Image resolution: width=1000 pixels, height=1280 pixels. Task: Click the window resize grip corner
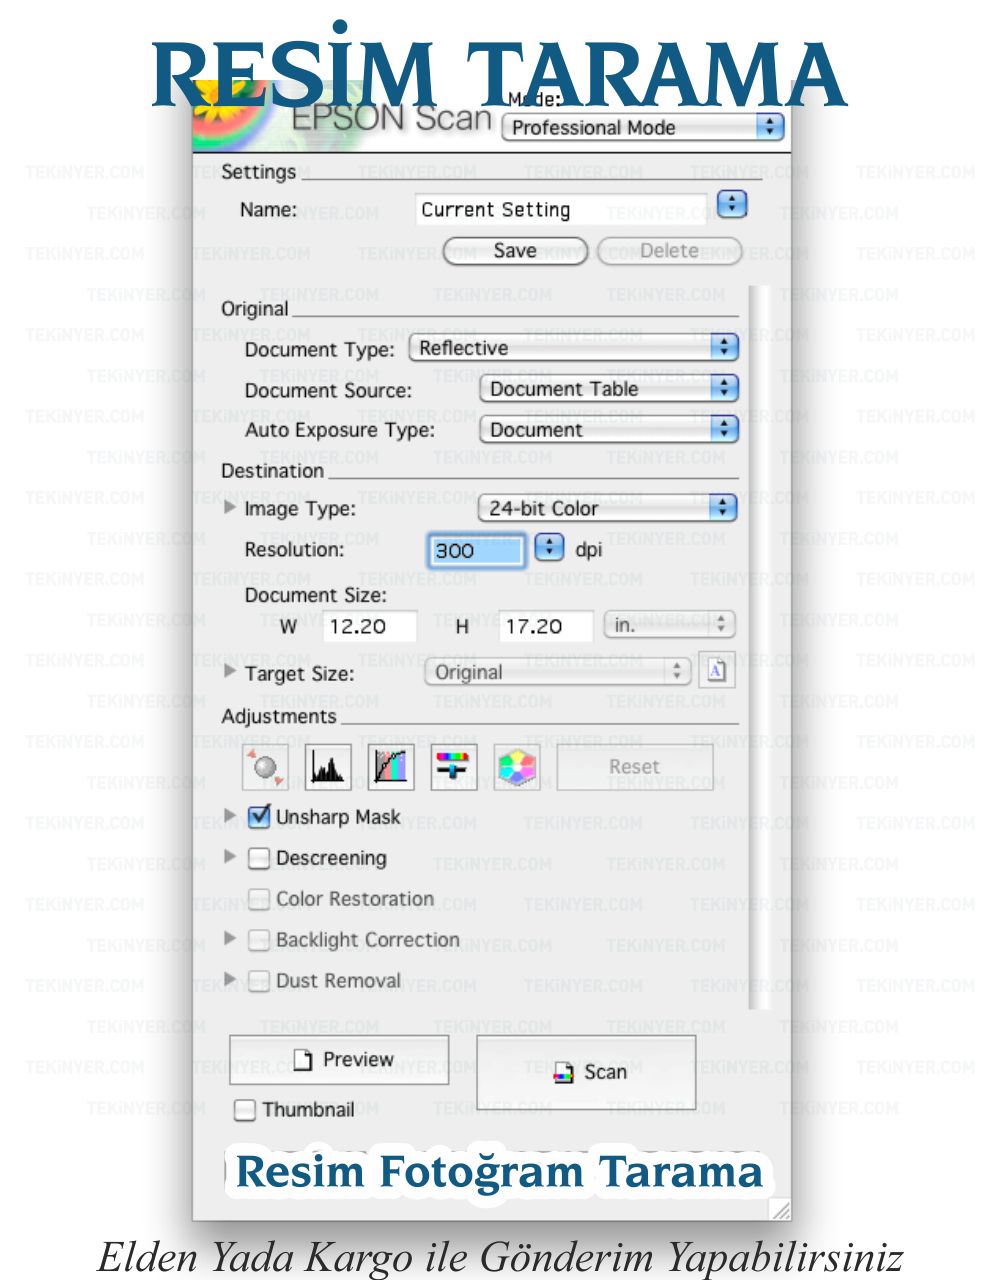779,1208
